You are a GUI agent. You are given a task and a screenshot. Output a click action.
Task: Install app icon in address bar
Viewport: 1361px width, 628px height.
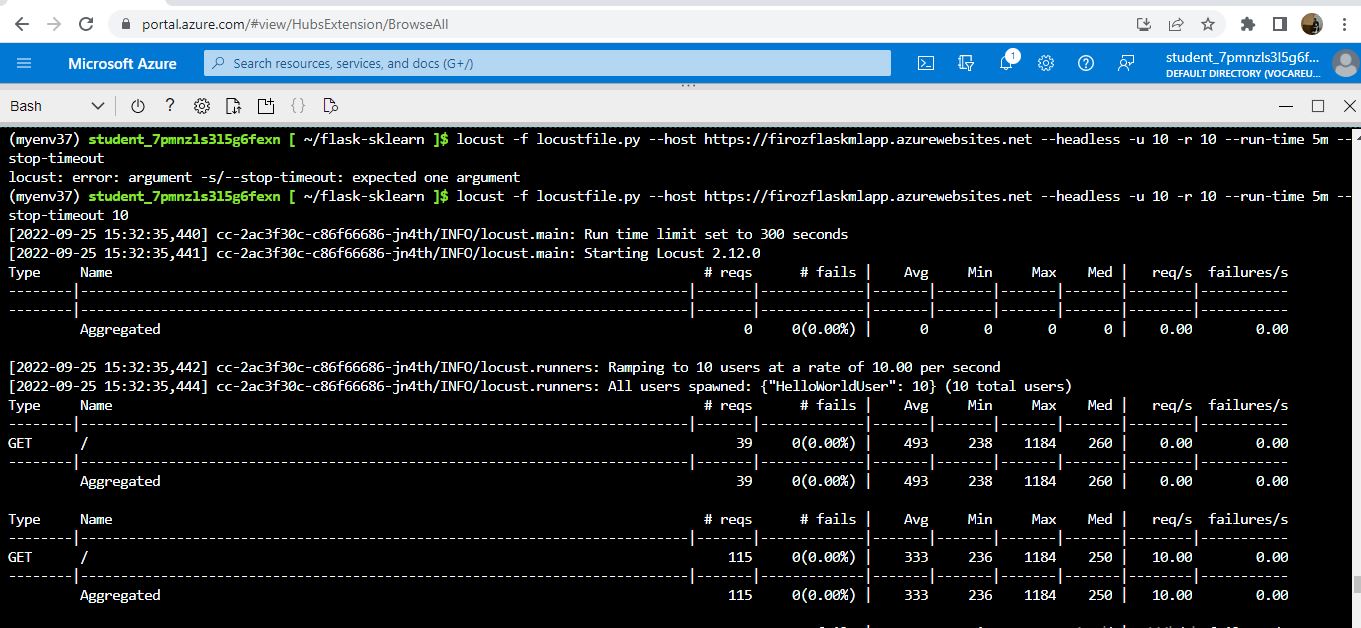pyautogui.click(x=1144, y=24)
